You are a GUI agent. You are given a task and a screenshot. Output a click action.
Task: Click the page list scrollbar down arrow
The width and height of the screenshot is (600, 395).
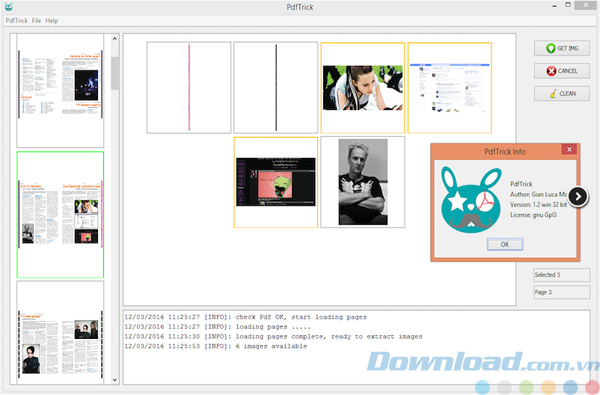point(115,380)
